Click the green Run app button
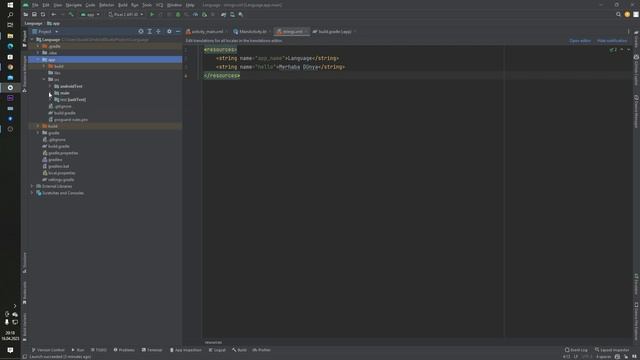640x360 pixels. (x=152, y=14)
